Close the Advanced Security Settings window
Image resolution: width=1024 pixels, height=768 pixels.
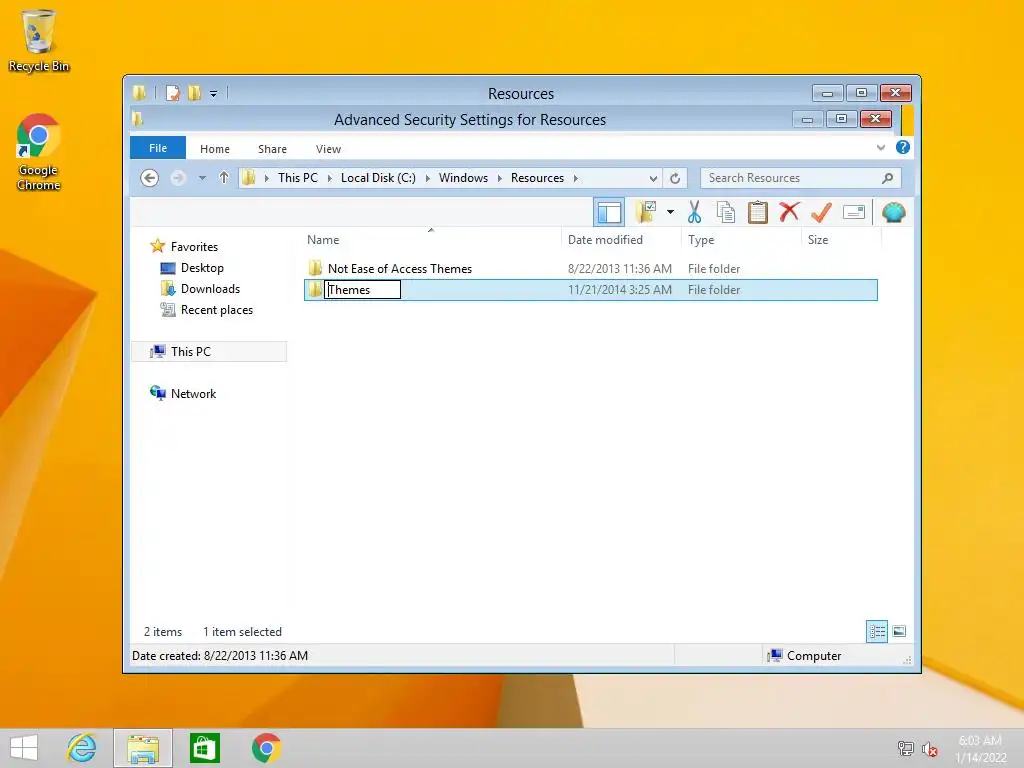[876, 119]
